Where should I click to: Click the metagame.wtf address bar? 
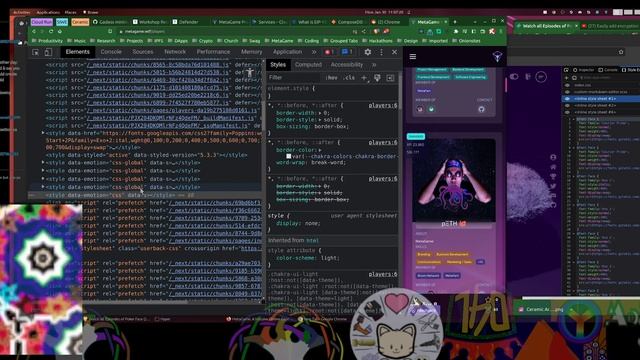pos(233,31)
